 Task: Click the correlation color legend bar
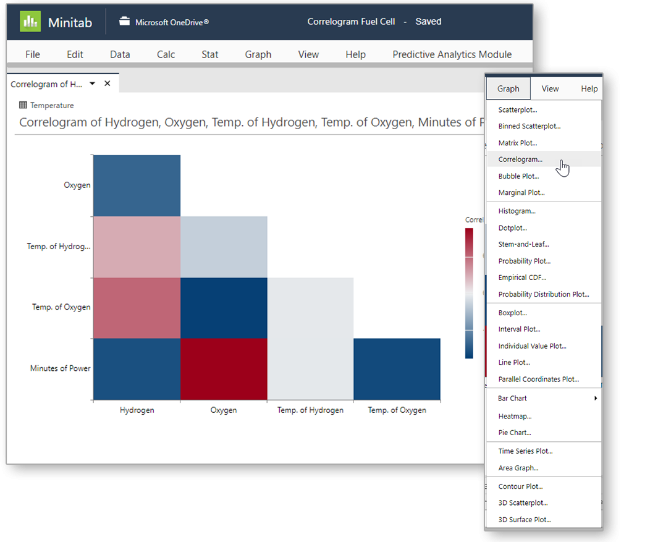[x=469, y=293]
